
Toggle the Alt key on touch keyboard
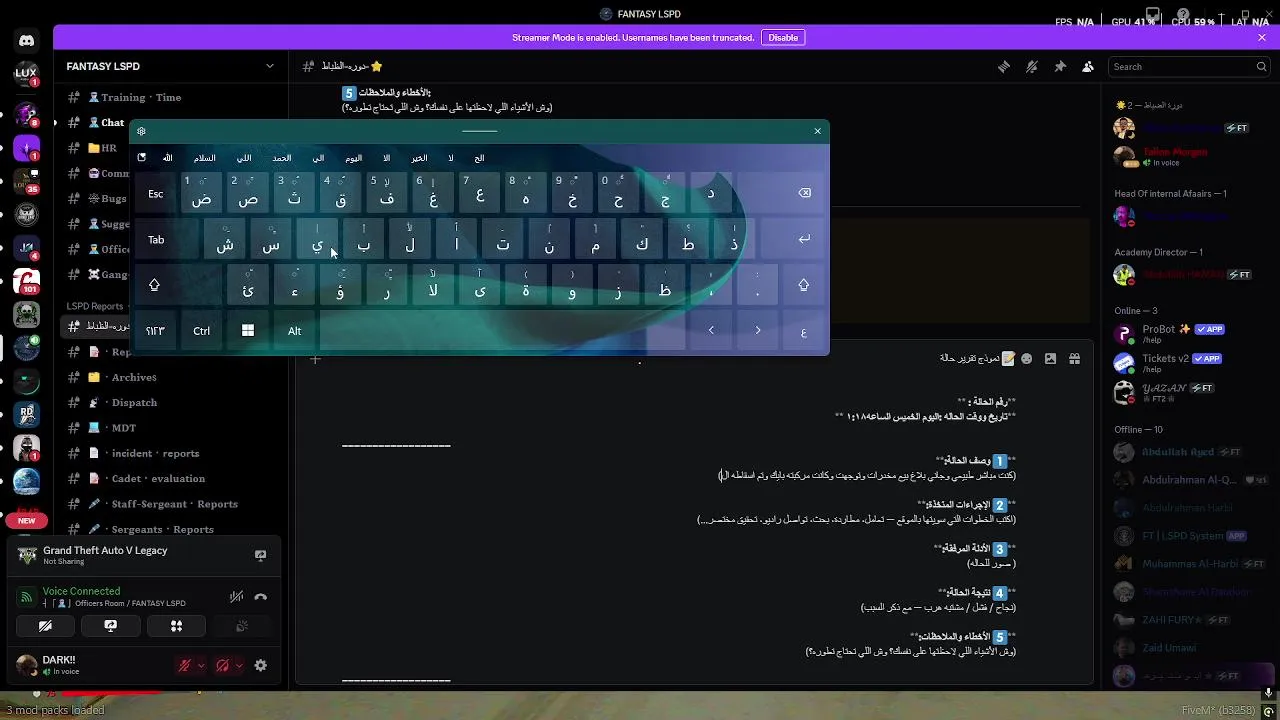coord(294,331)
